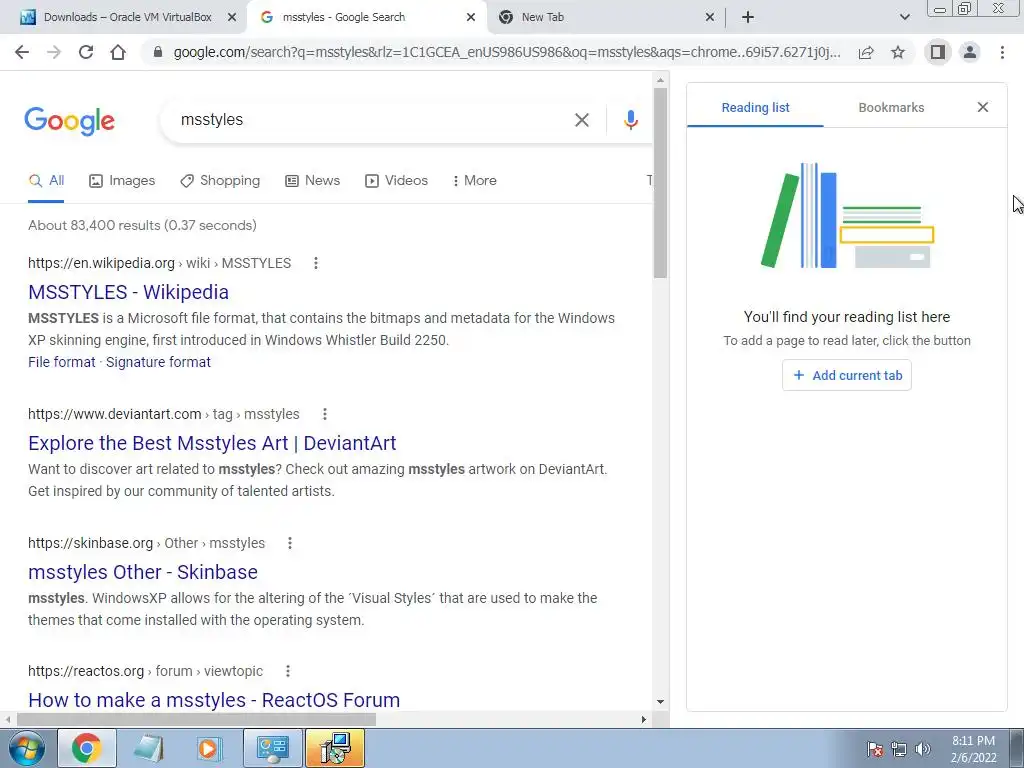Screen dimensions: 1024x768
Task: Reload the current page
Action: tap(86, 52)
